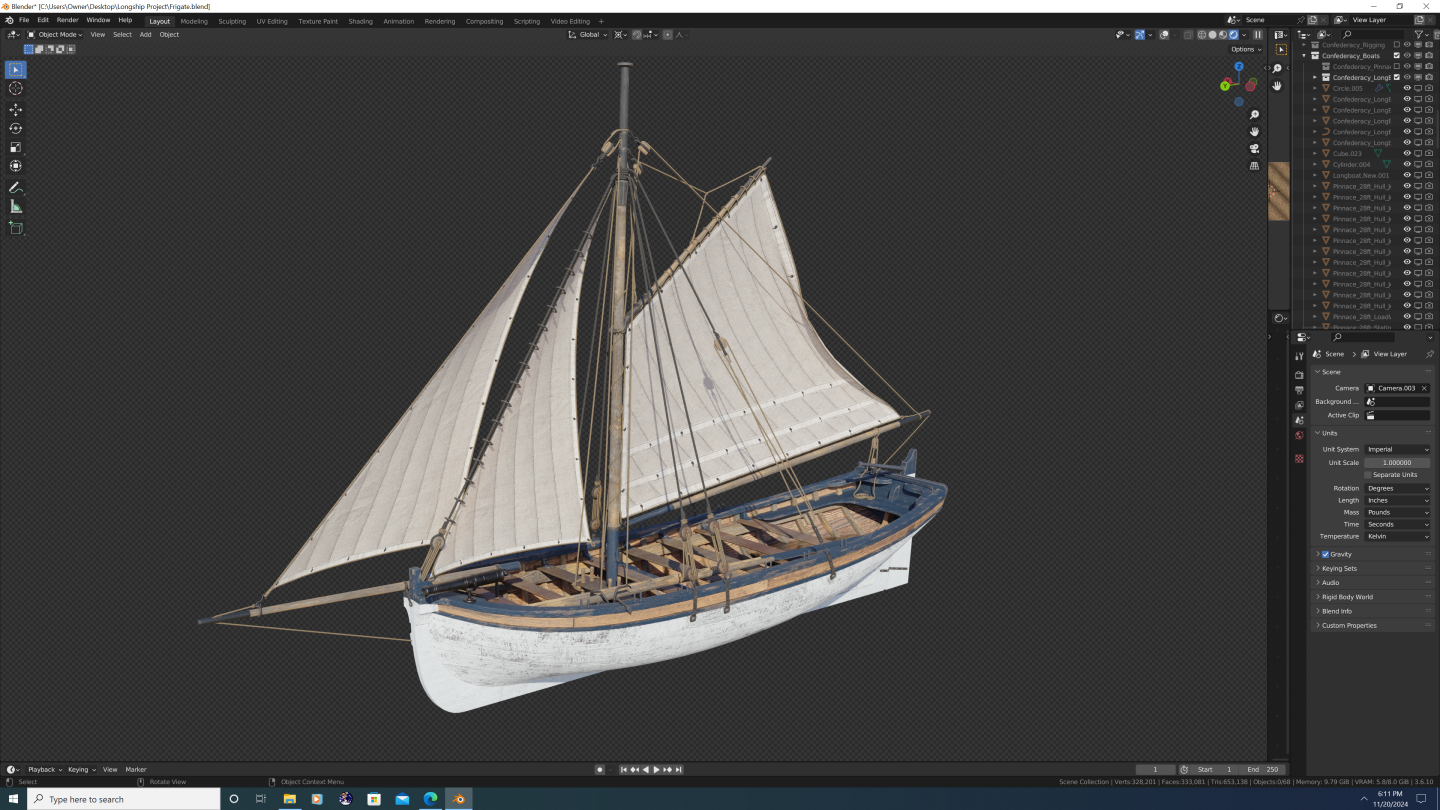
Task: Pick the Add Cube tool
Action: click(16, 228)
